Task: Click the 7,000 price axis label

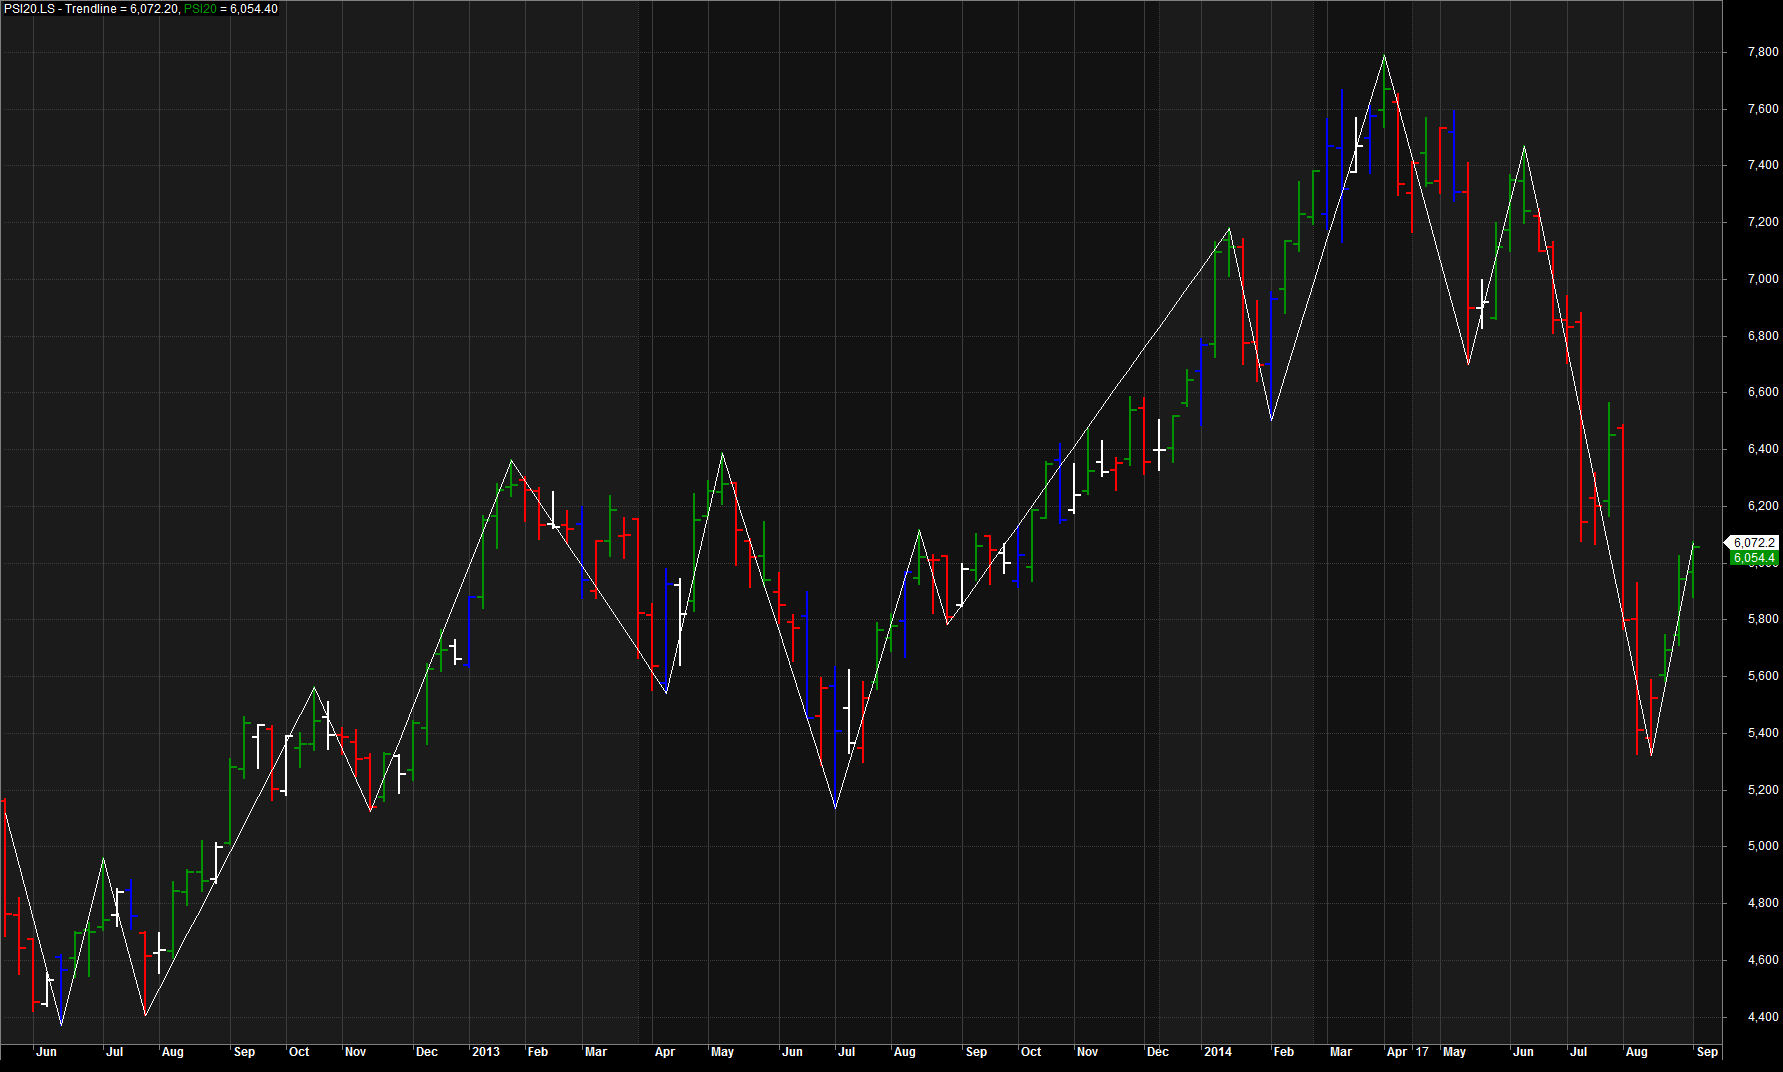Action: point(1763,279)
